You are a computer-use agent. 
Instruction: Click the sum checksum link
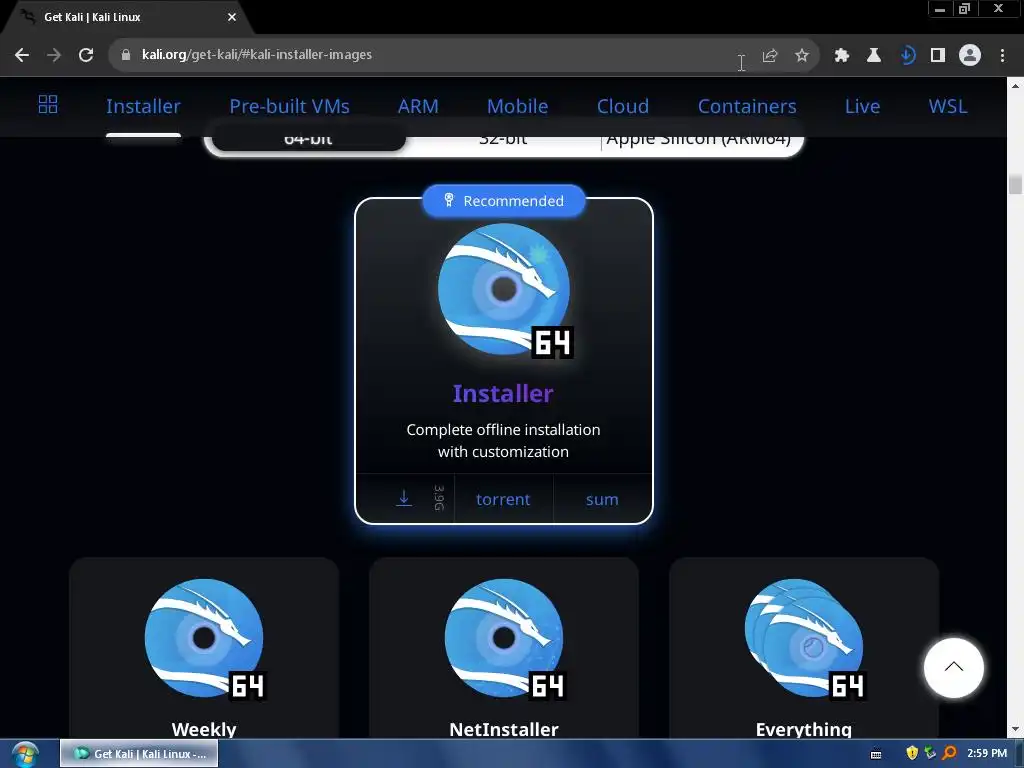click(x=602, y=499)
